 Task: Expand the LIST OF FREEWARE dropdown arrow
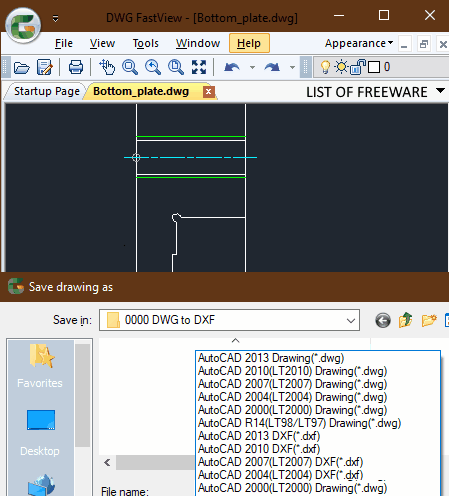(x=440, y=91)
